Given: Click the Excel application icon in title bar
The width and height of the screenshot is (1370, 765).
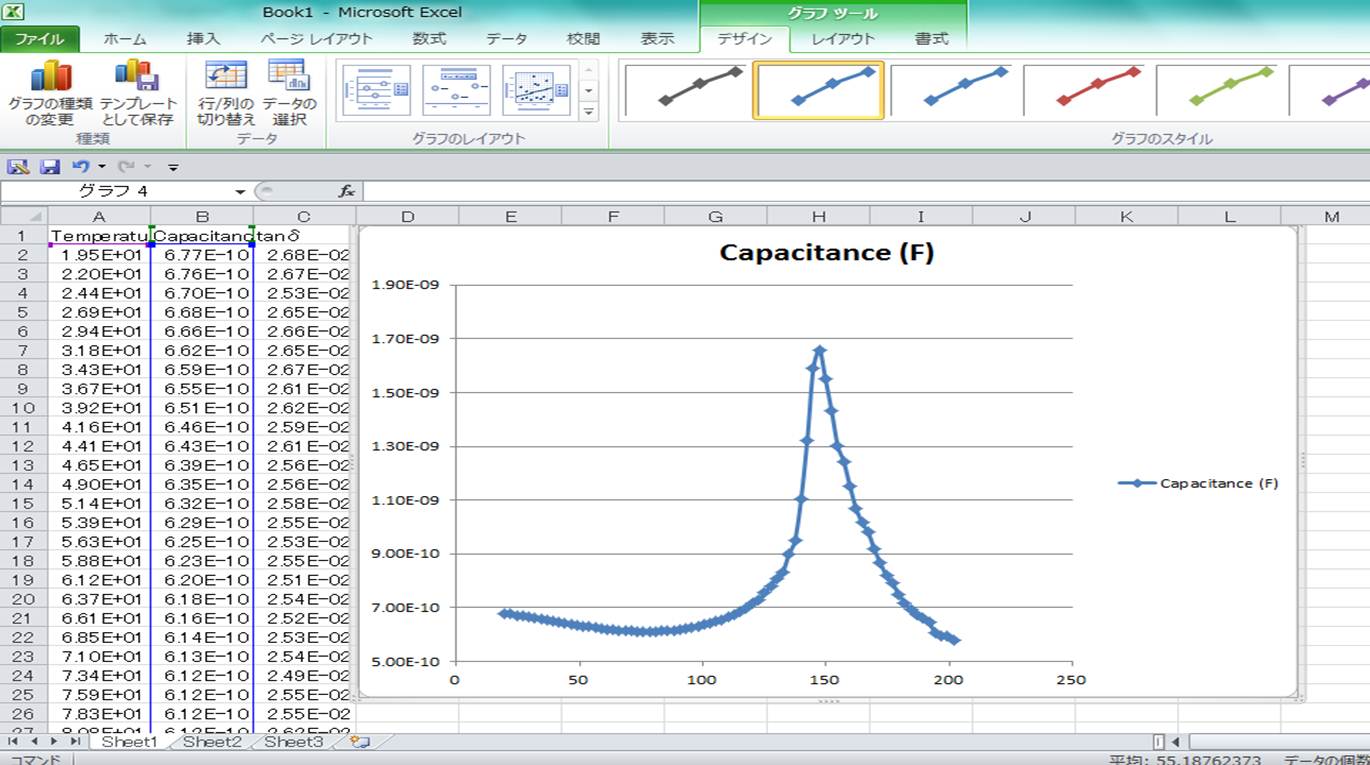Looking at the screenshot, I should pyautogui.click(x=13, y=12).
